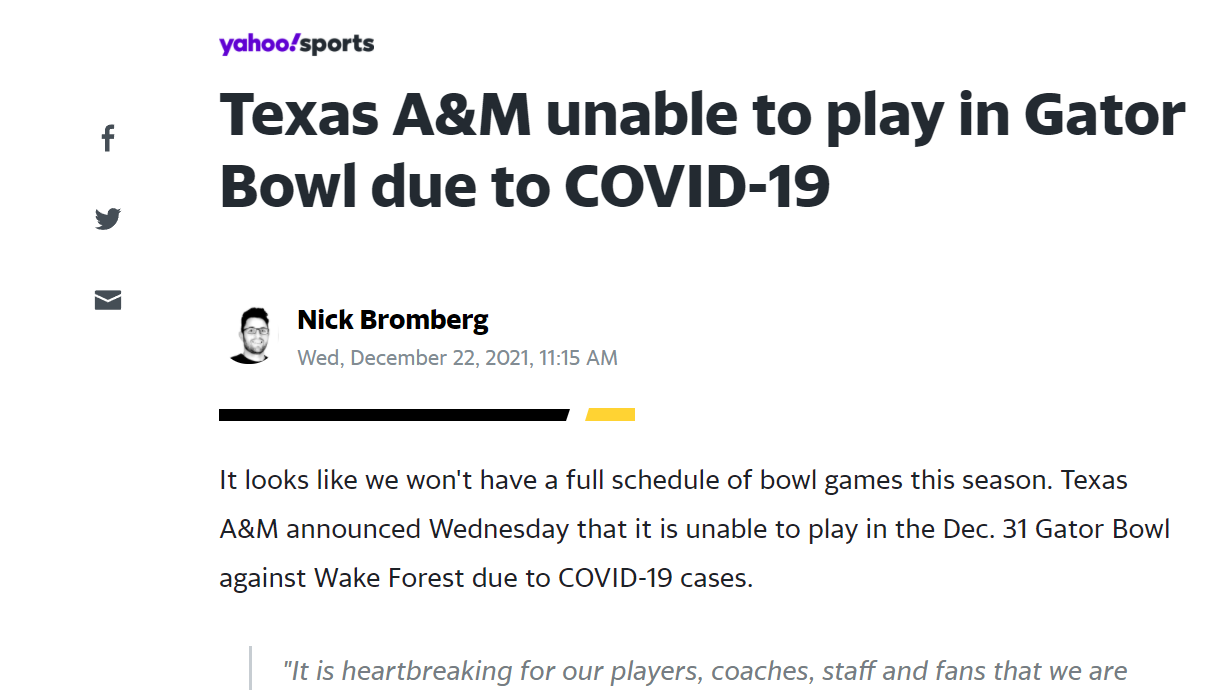
Task: Open author Nick Bromberg's name link
Action: tap(393, 320)
